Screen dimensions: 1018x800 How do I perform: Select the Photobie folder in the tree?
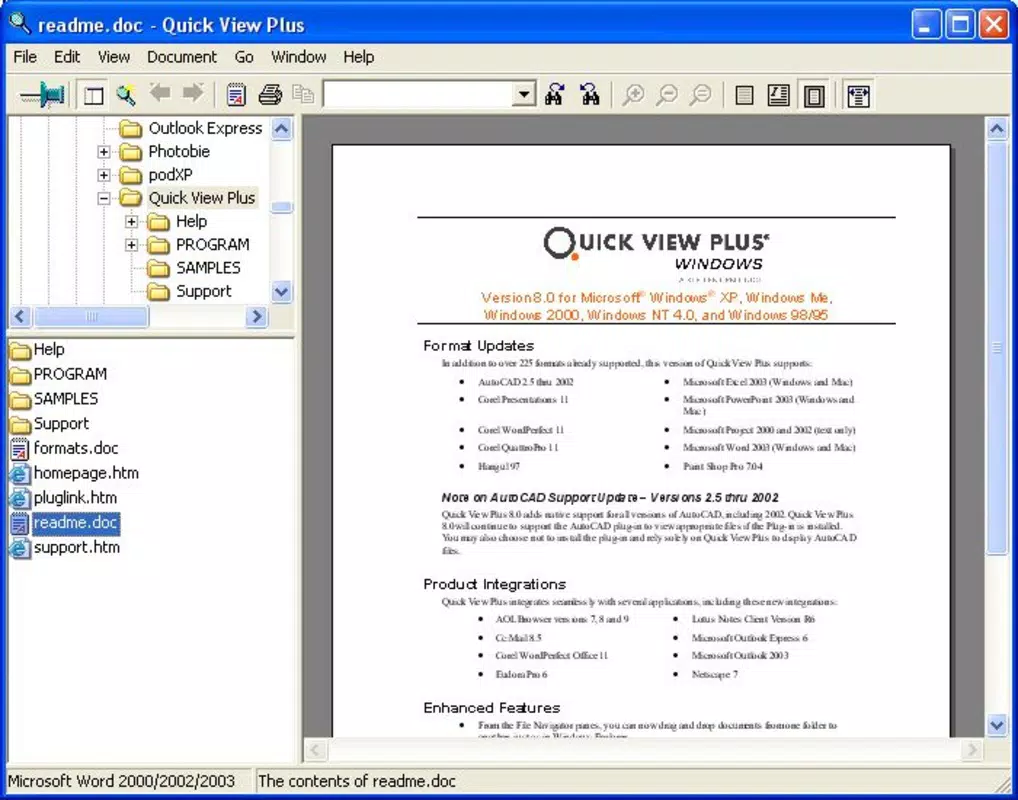click(x=179, y=151)
